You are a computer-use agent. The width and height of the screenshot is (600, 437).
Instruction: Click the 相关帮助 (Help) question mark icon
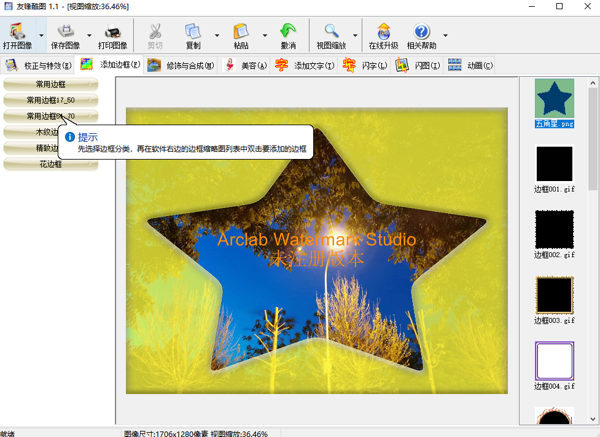click(421, 33)
